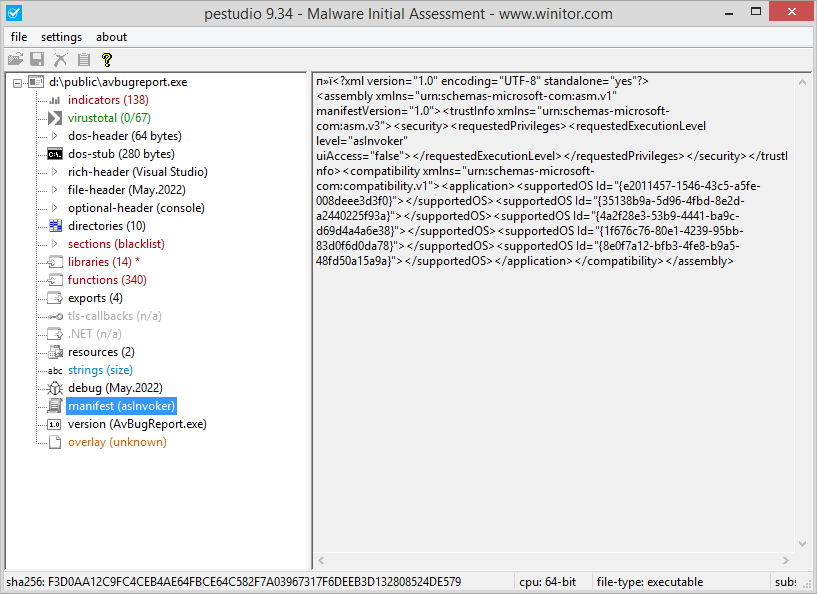Click the vertical scrollbar down arrow
This screenshot has width=817, height=594.
coord(802,543)
